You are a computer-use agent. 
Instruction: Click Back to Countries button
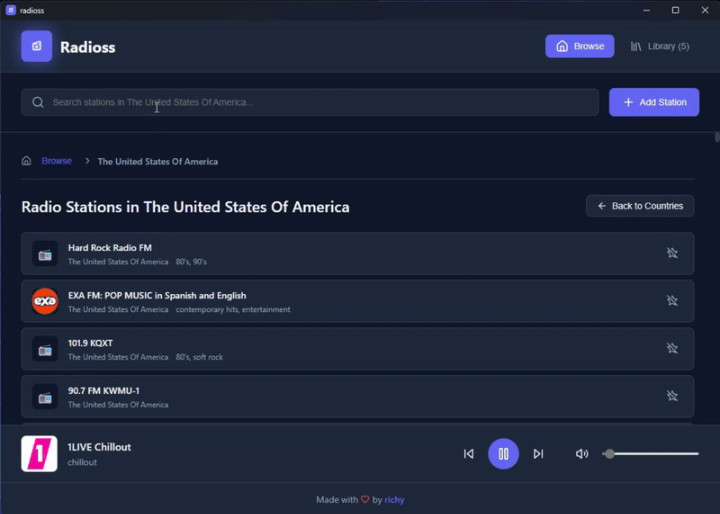click(640, 206)
